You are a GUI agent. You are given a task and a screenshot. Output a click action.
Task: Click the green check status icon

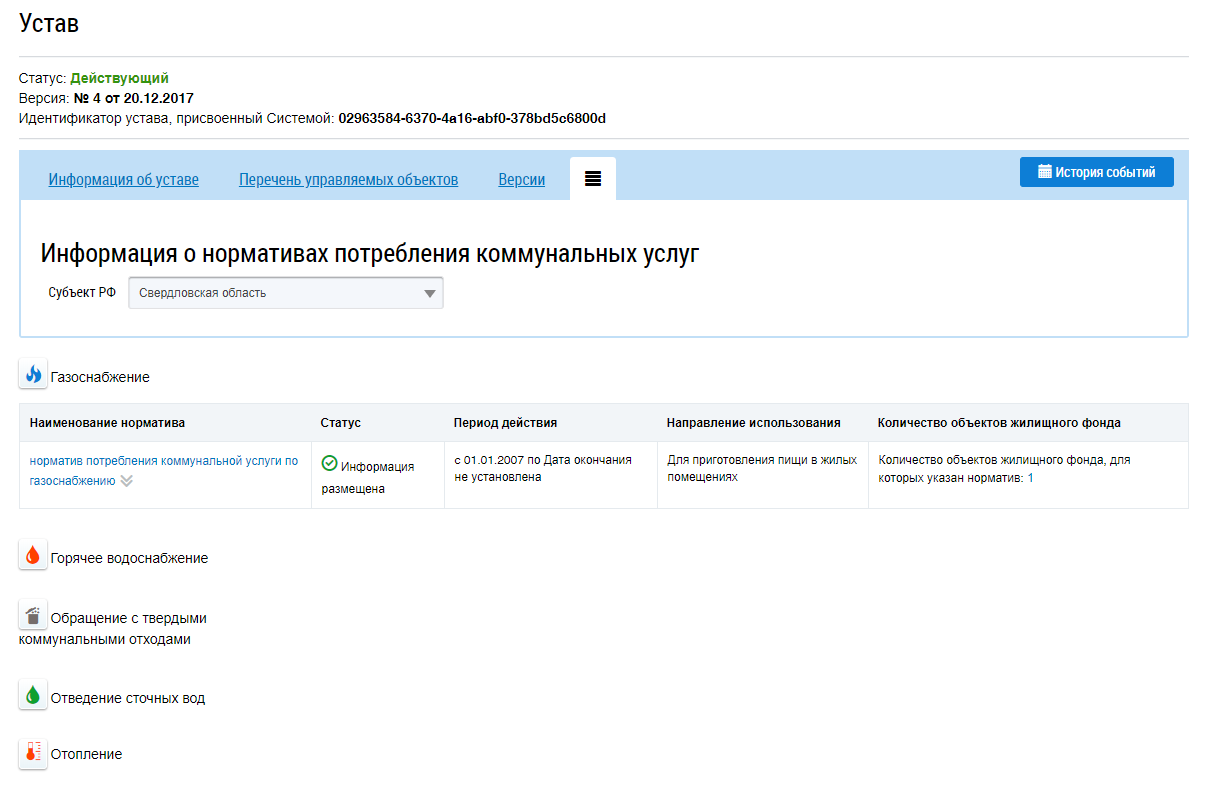point(329,464)
